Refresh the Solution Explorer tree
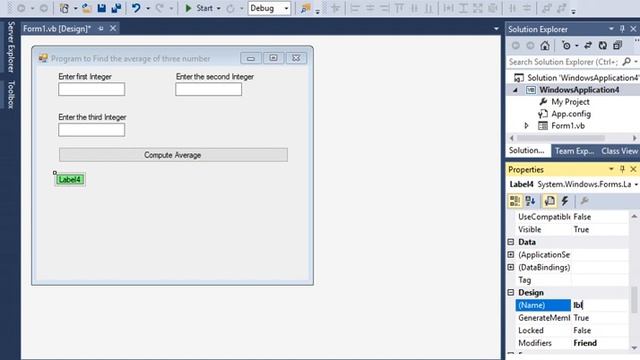The width and height of the screenshot is (640, 360). pyautogui.click(x=602, y=45)
